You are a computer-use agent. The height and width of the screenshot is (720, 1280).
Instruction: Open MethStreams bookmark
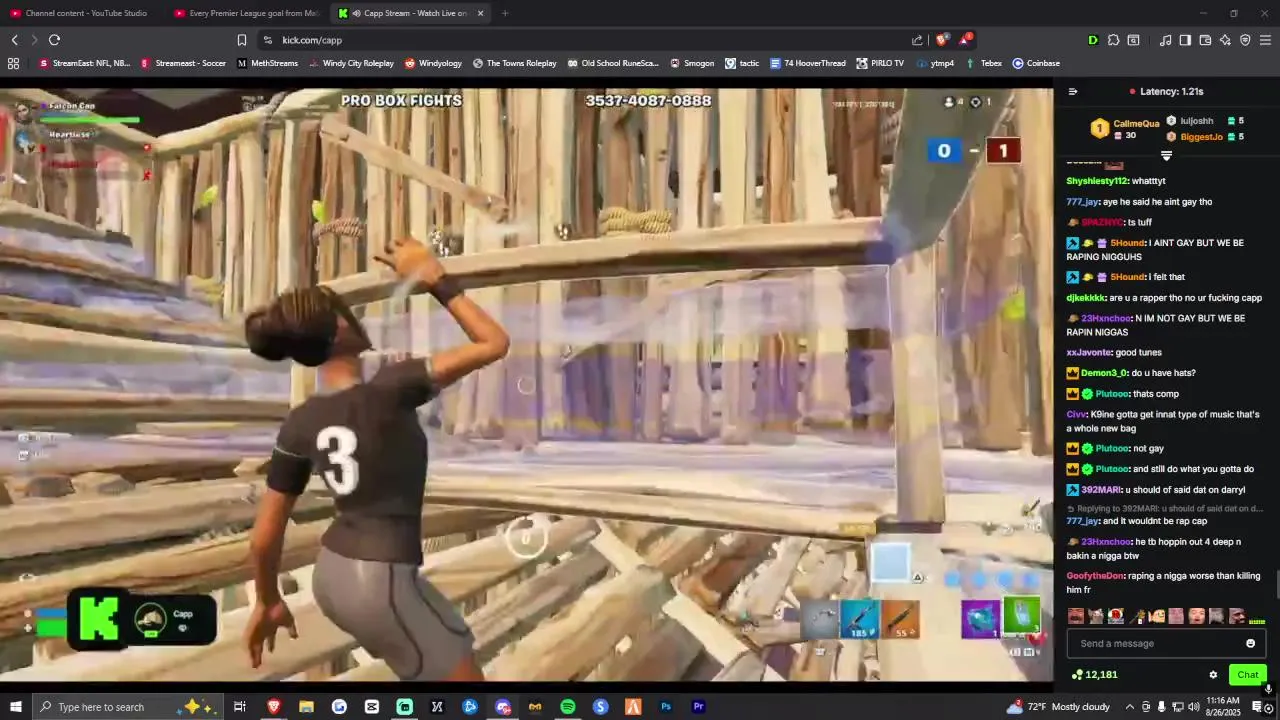(x=267, y=63)
